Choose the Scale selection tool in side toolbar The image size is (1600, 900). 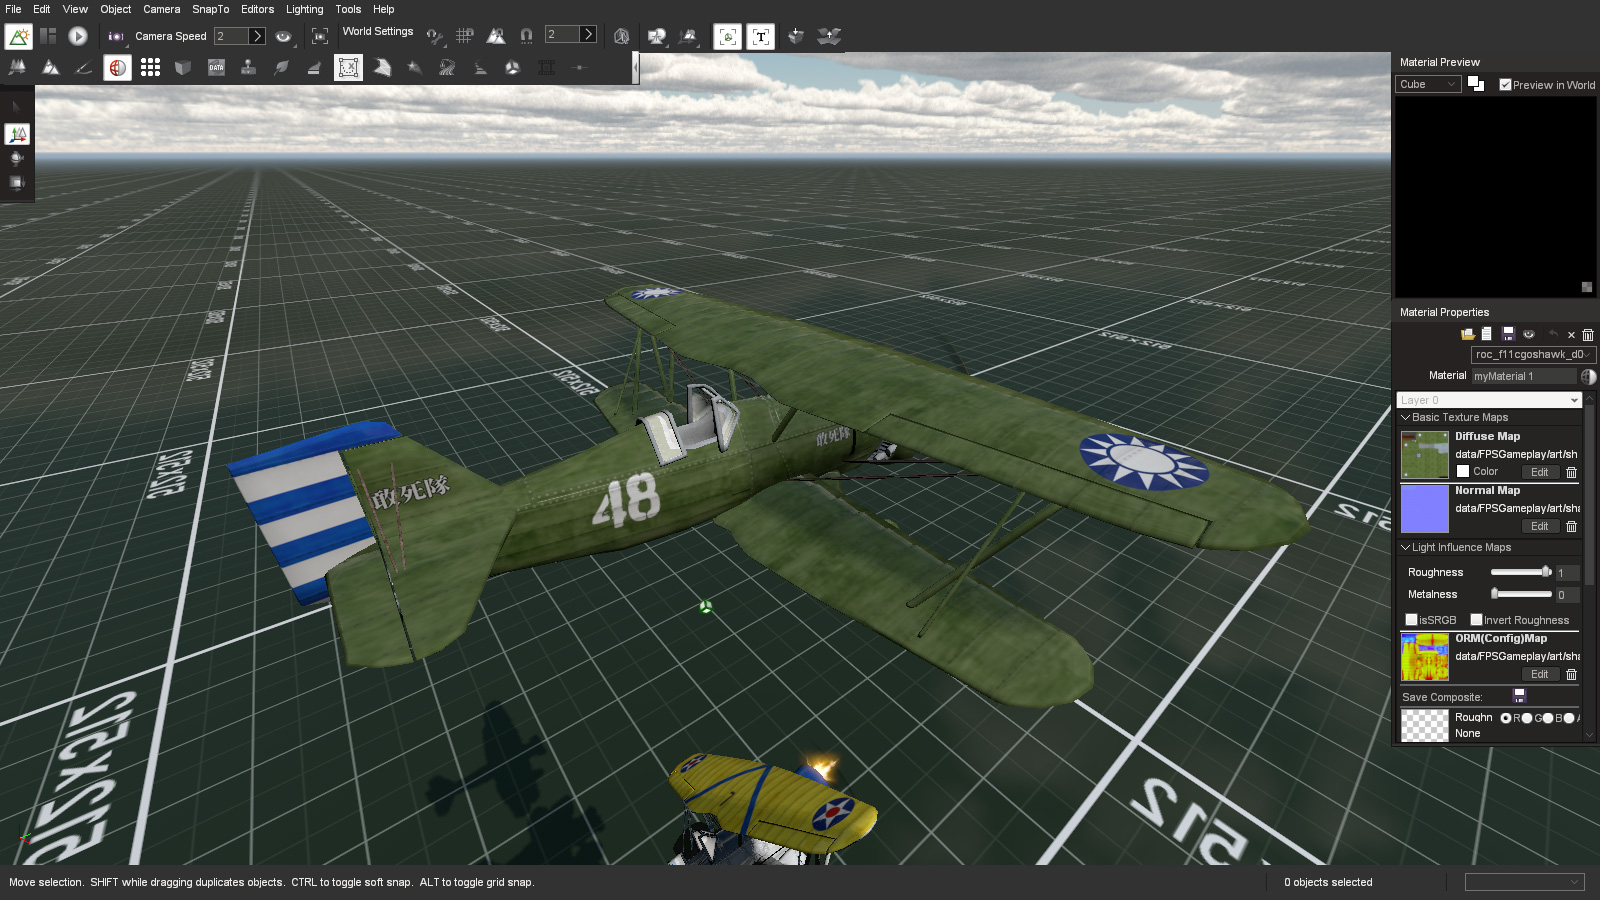click(x=17, y=183)
